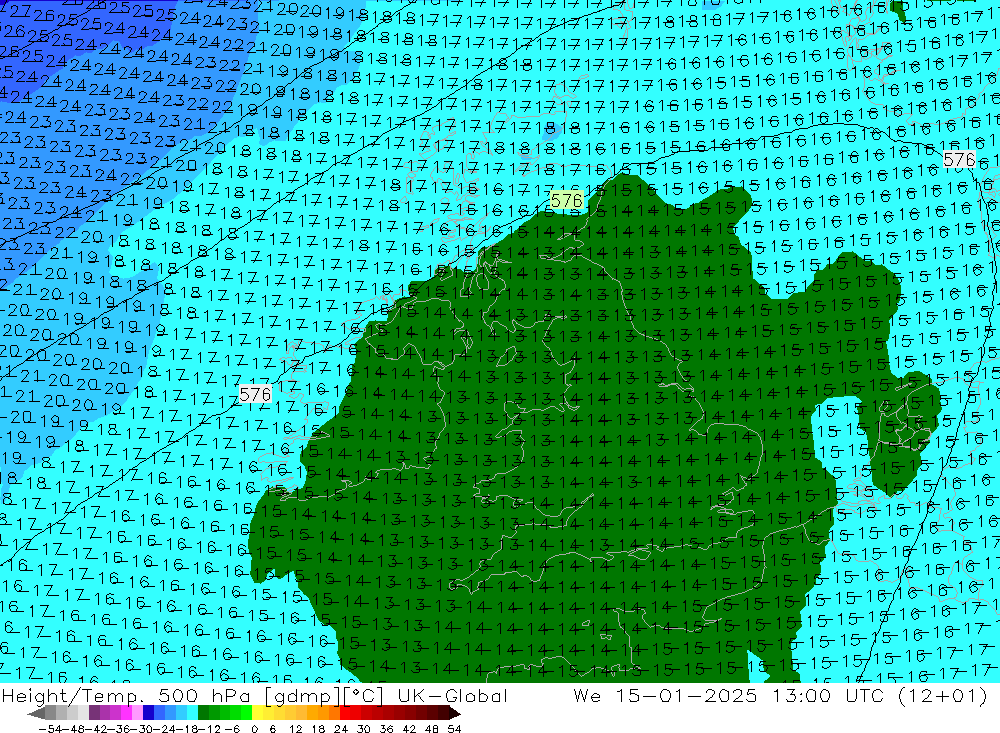Click the bright magenta legend swatch

(x=127, y=713)
